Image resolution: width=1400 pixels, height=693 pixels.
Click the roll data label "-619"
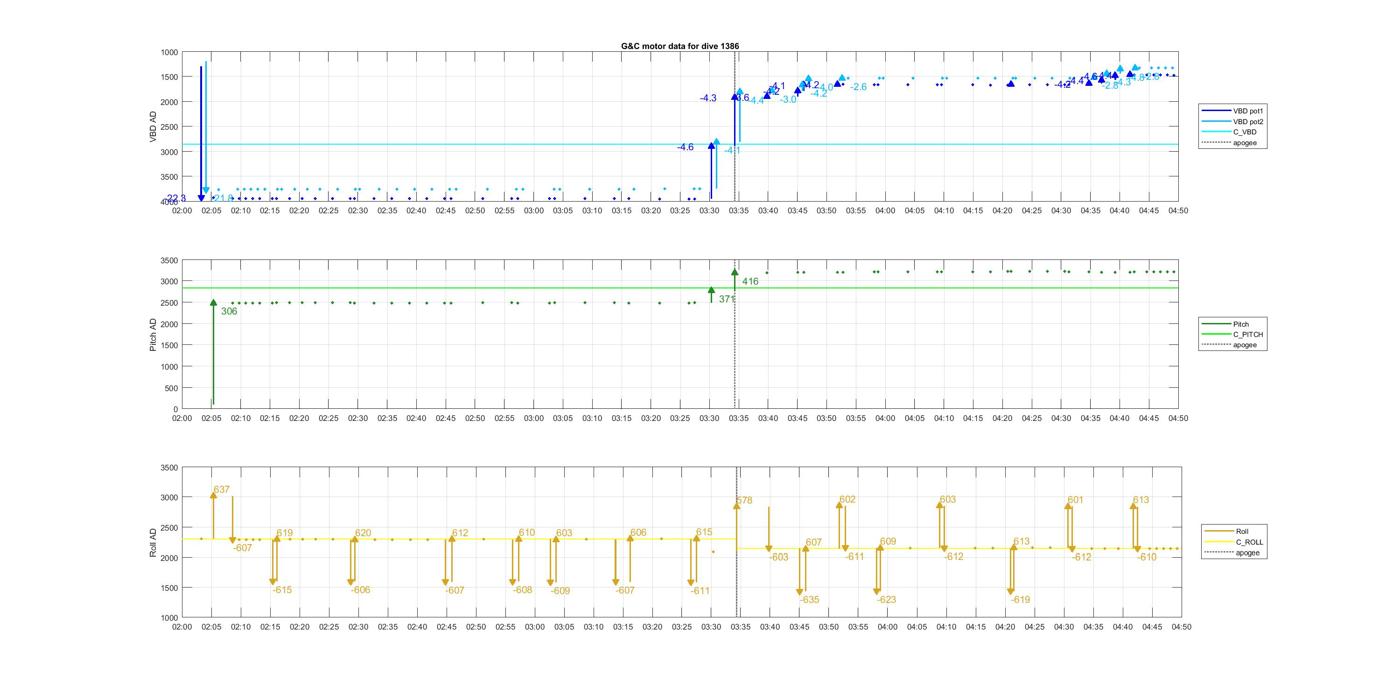tap(1019, 600)
